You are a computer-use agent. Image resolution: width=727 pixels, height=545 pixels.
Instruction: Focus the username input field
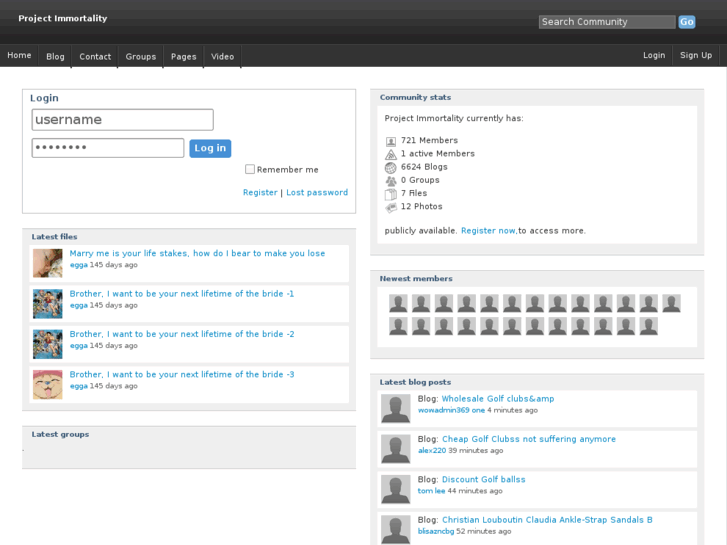[123, 120]
